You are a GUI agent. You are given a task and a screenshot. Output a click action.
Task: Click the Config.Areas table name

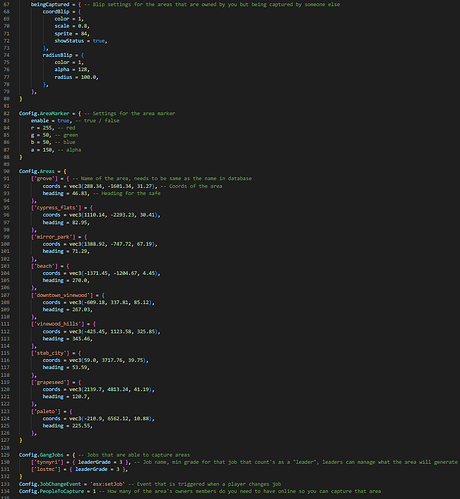click(37, 171)
